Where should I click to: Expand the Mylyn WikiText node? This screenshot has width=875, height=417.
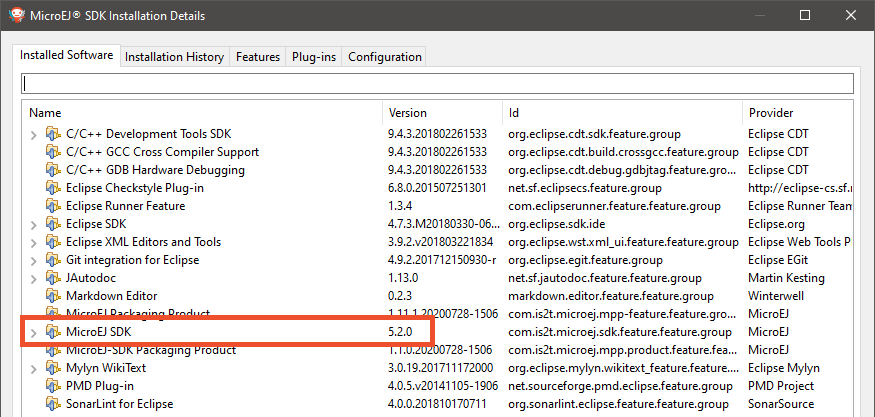[x=34, y=369]
